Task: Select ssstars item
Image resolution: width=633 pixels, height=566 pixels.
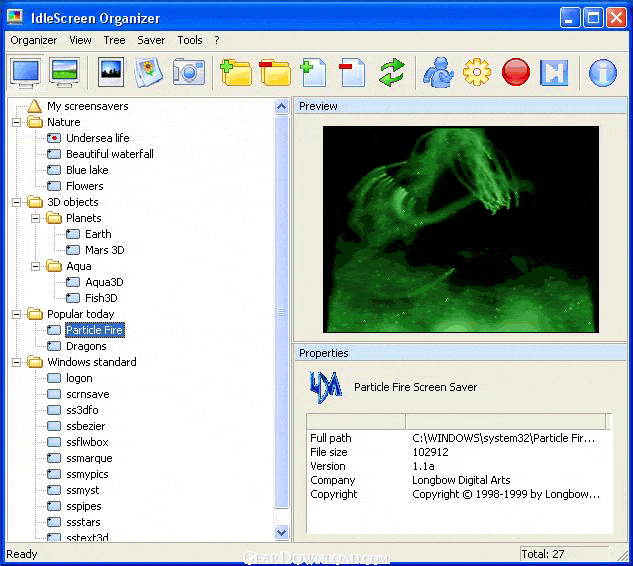Action: coord(83,522)
